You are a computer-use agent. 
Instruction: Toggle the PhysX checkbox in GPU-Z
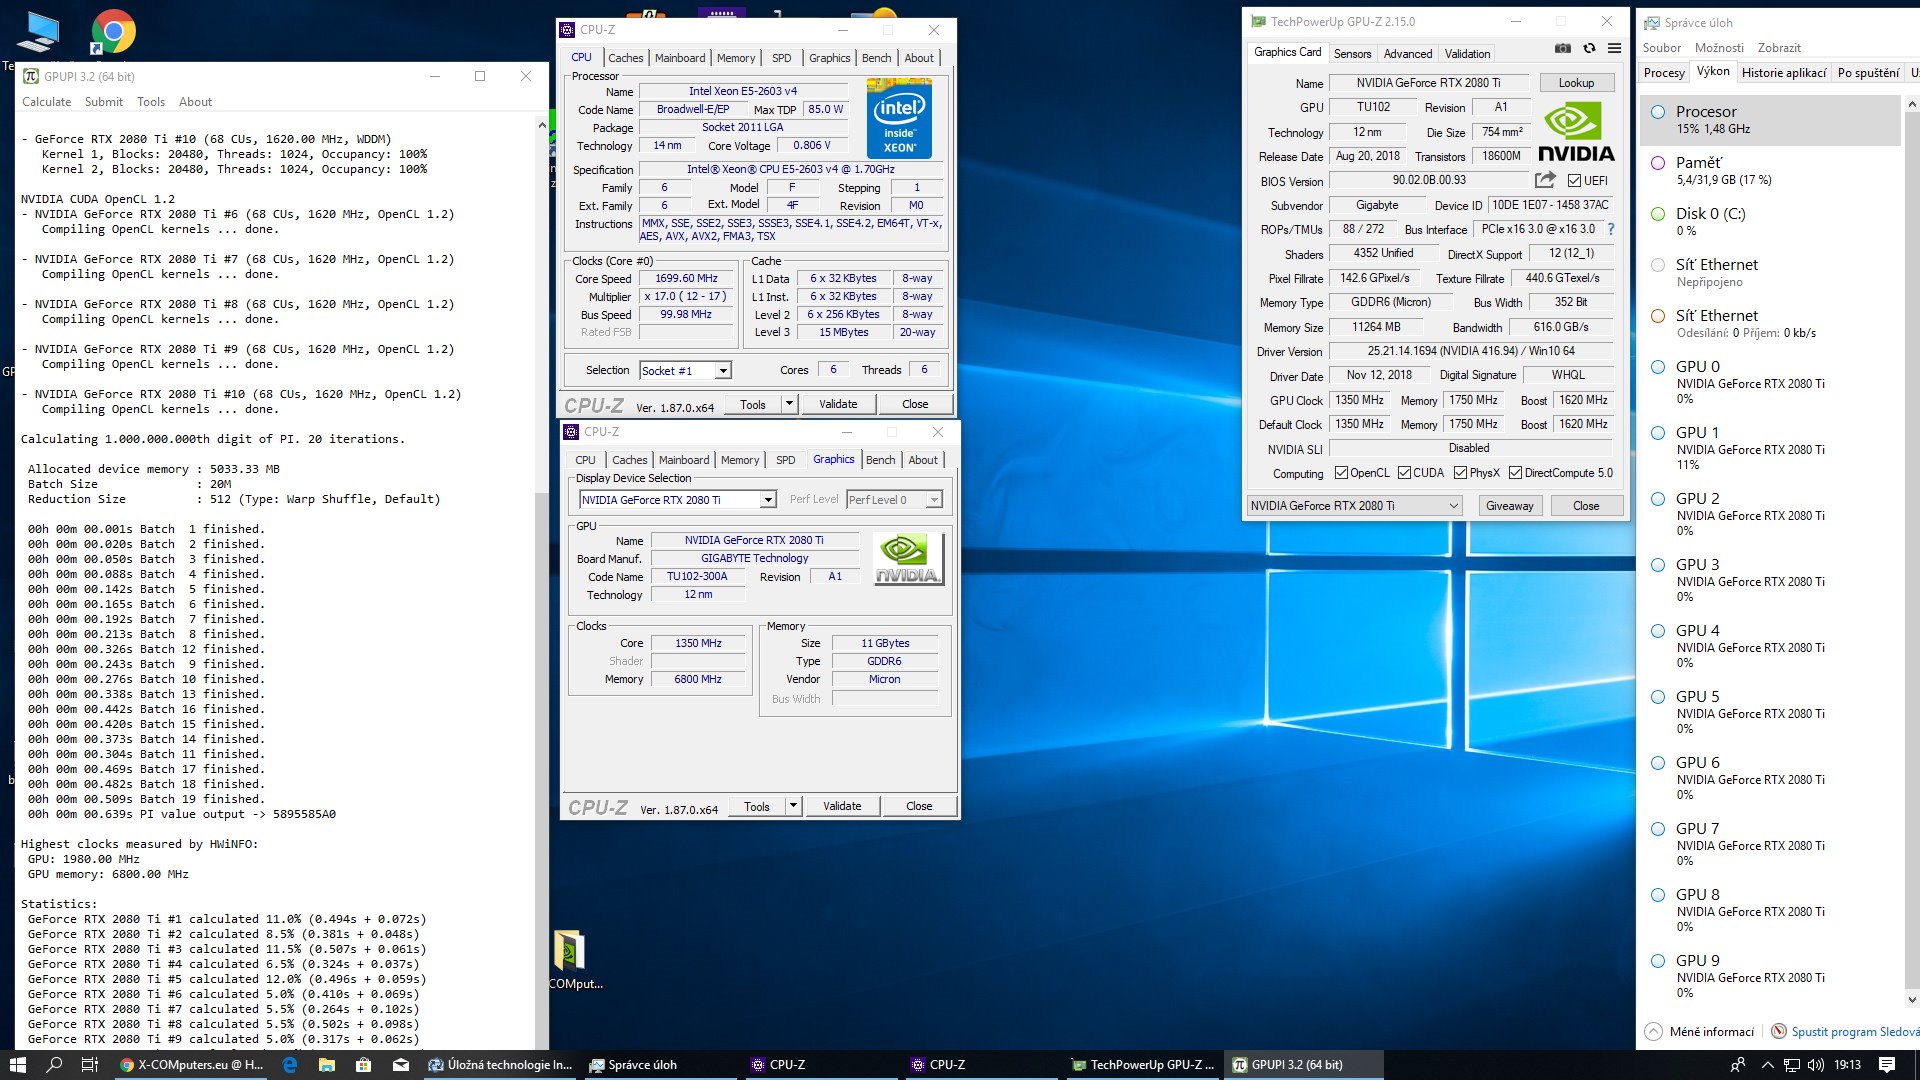[x=1460, y=473]
